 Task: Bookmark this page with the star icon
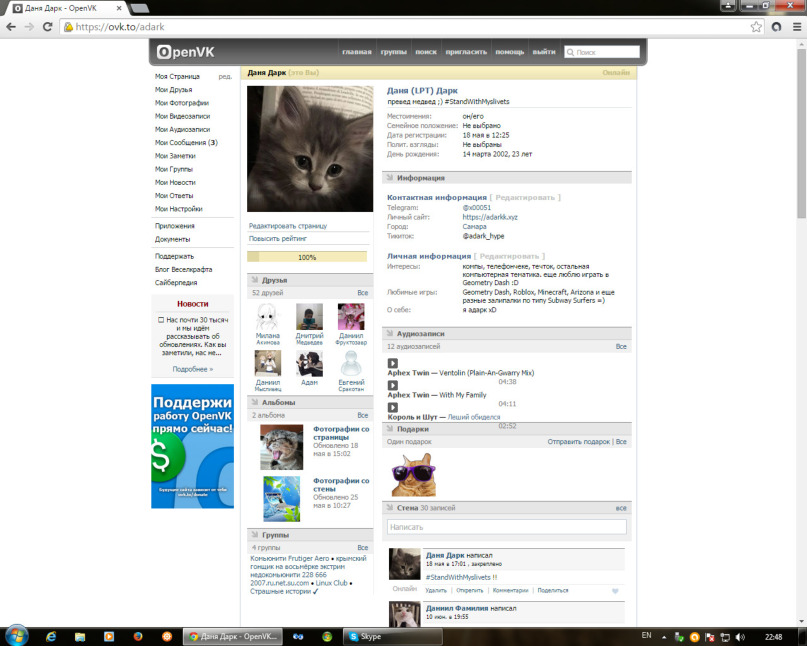[756, 27]
